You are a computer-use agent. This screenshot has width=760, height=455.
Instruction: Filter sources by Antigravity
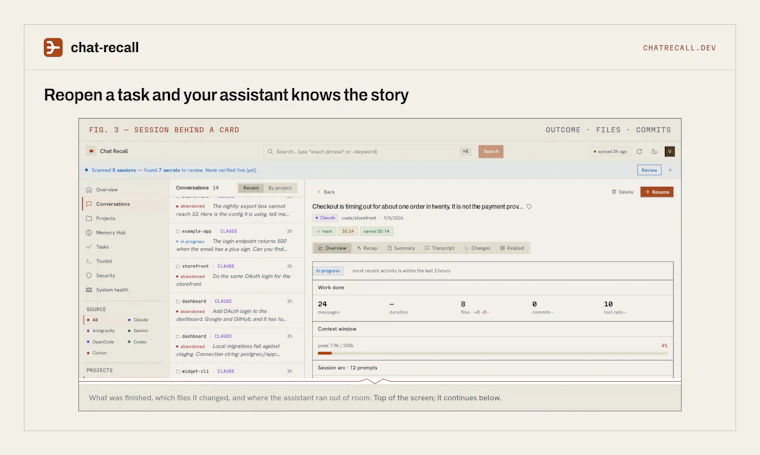point(101,331)
